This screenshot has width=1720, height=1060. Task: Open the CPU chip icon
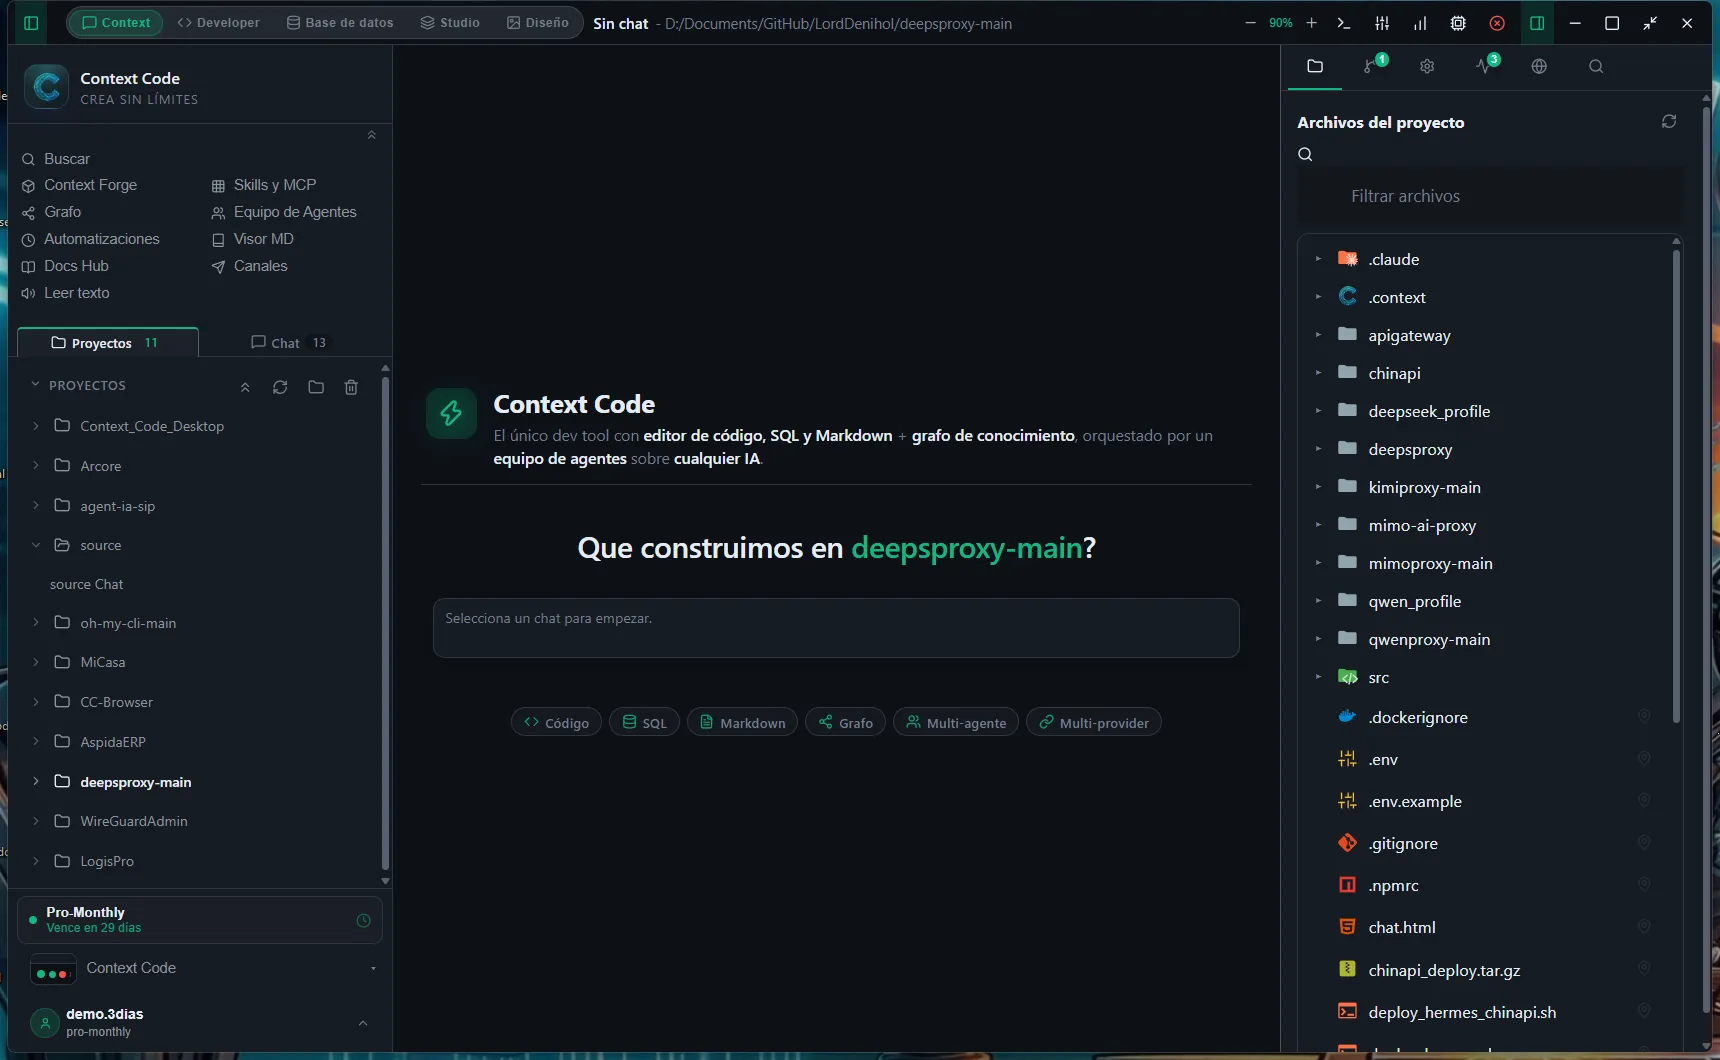coord(1458,23)
